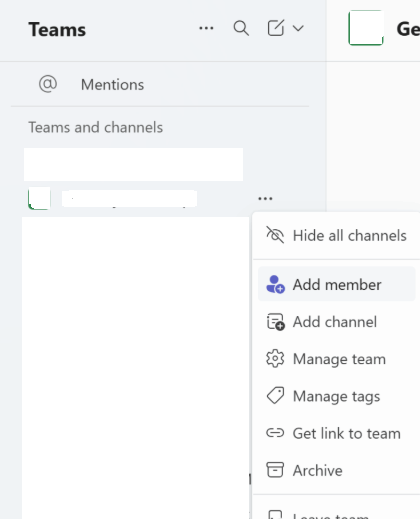This screenshot has height=521, width=420.
Task: Click the crossed-out eye icon
Action: [275, 235]
